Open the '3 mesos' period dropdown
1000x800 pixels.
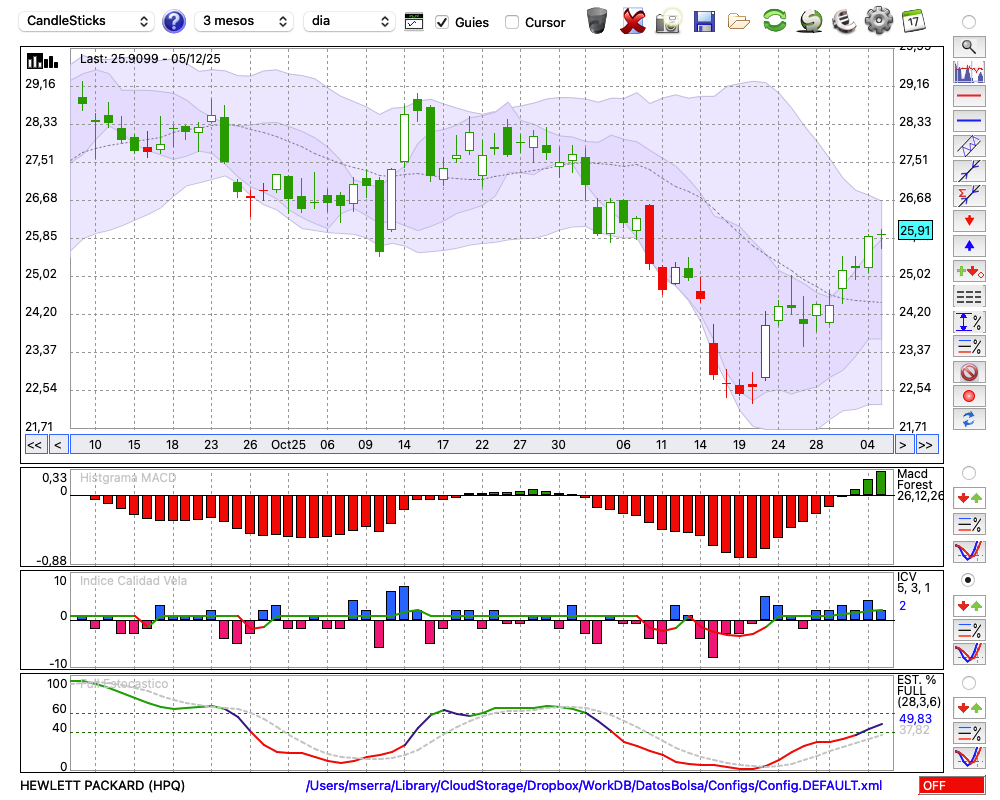pos(244,21)
